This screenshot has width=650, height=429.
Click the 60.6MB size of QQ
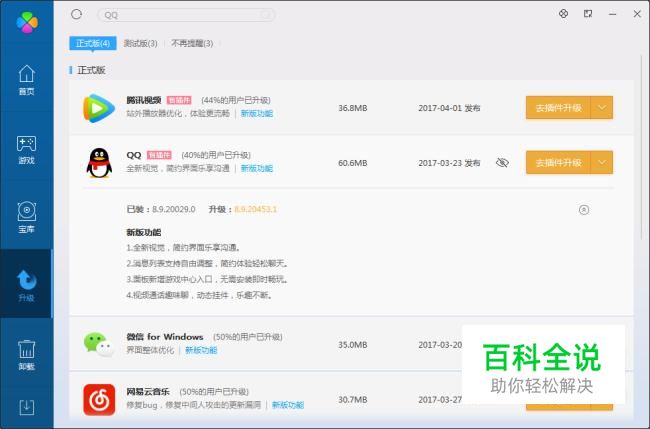(353, 163)
